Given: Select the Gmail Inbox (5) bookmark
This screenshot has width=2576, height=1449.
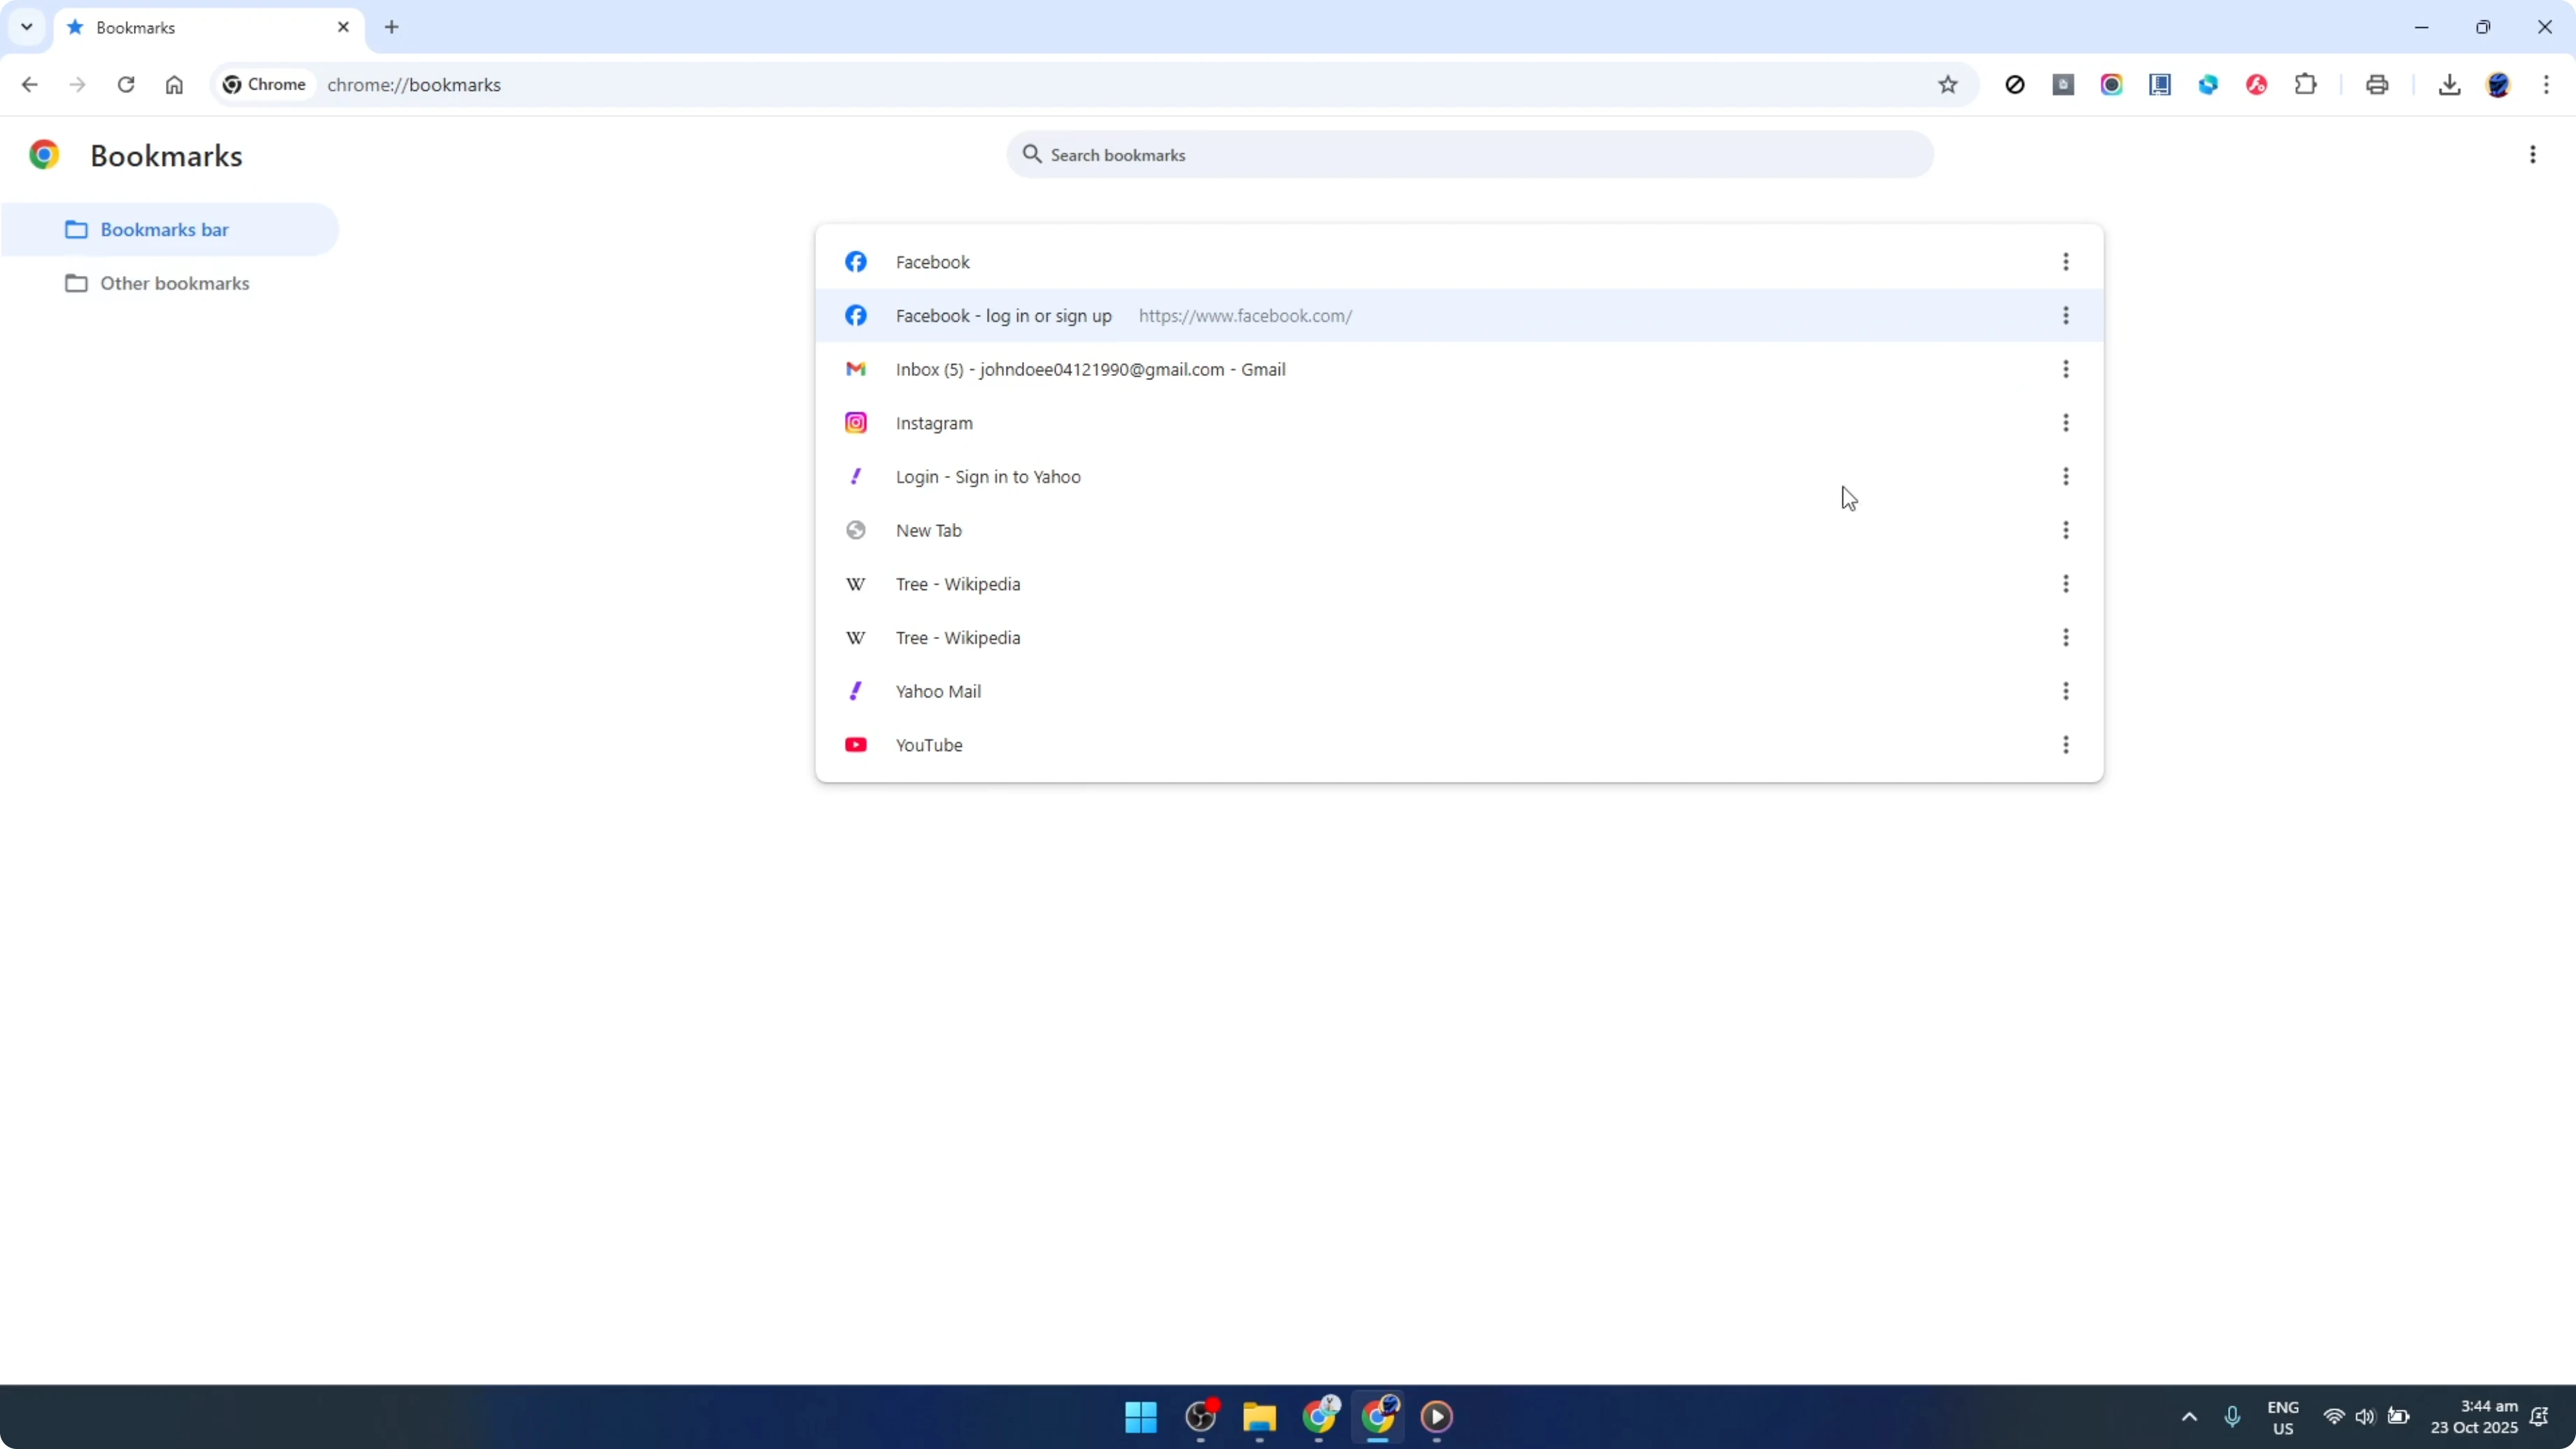Looking at the screenshot, I should click(1459, 370).
